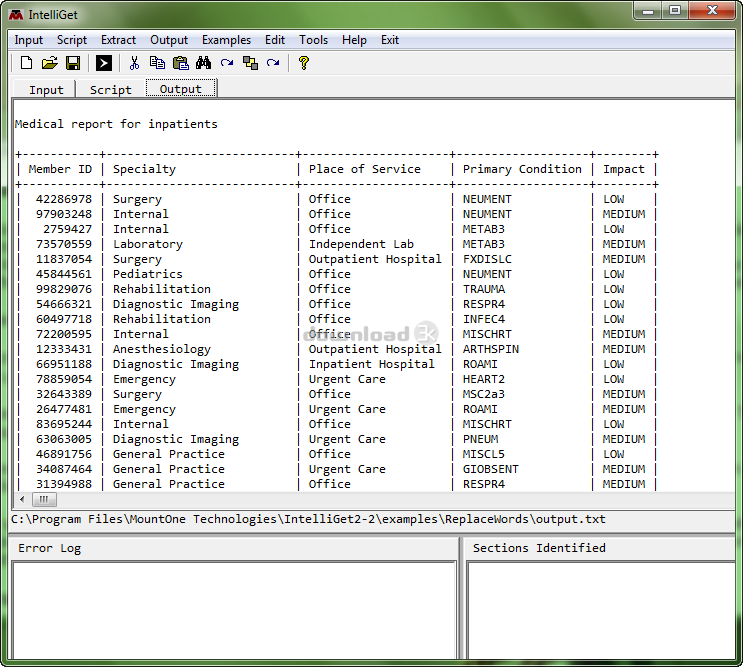743x667 pixels.
Task: Click the 'Laboratory' specialty cell
Action: [147, 244]
